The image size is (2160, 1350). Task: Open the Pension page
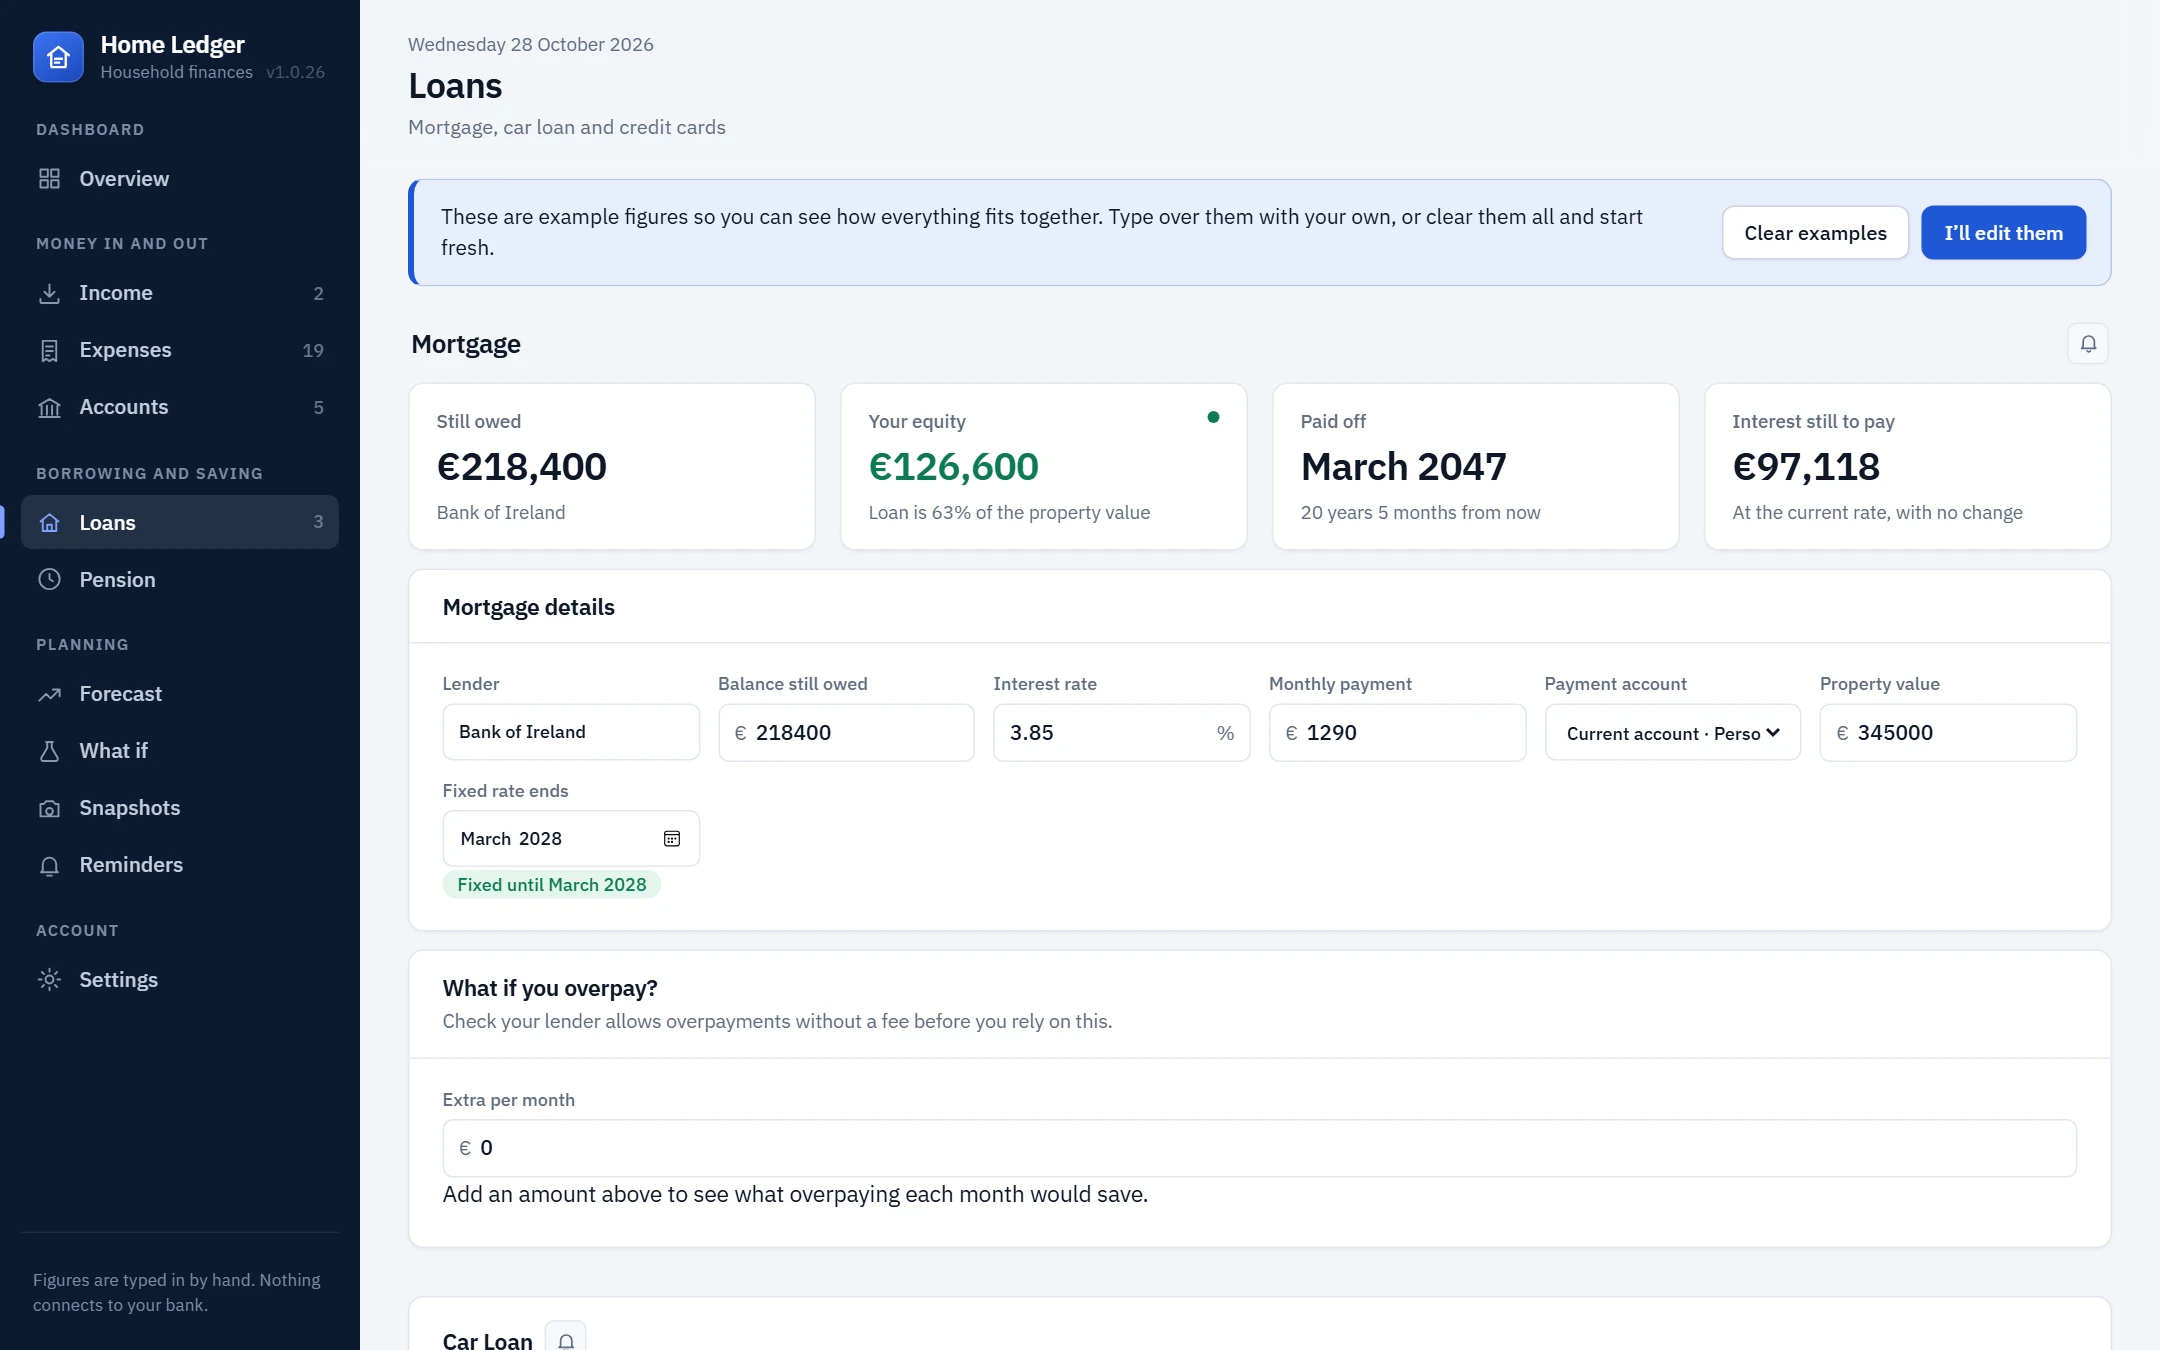tap(180, 579)
